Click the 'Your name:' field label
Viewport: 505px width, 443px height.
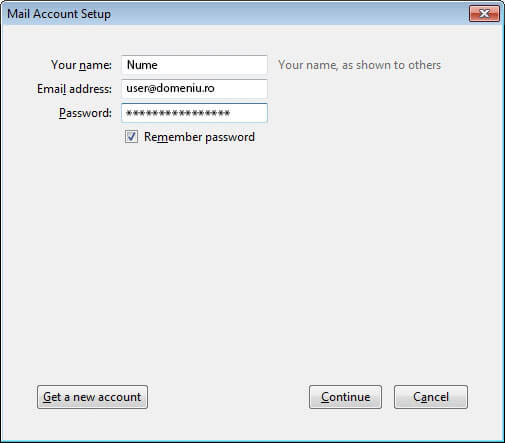click(x=81, y=65)
